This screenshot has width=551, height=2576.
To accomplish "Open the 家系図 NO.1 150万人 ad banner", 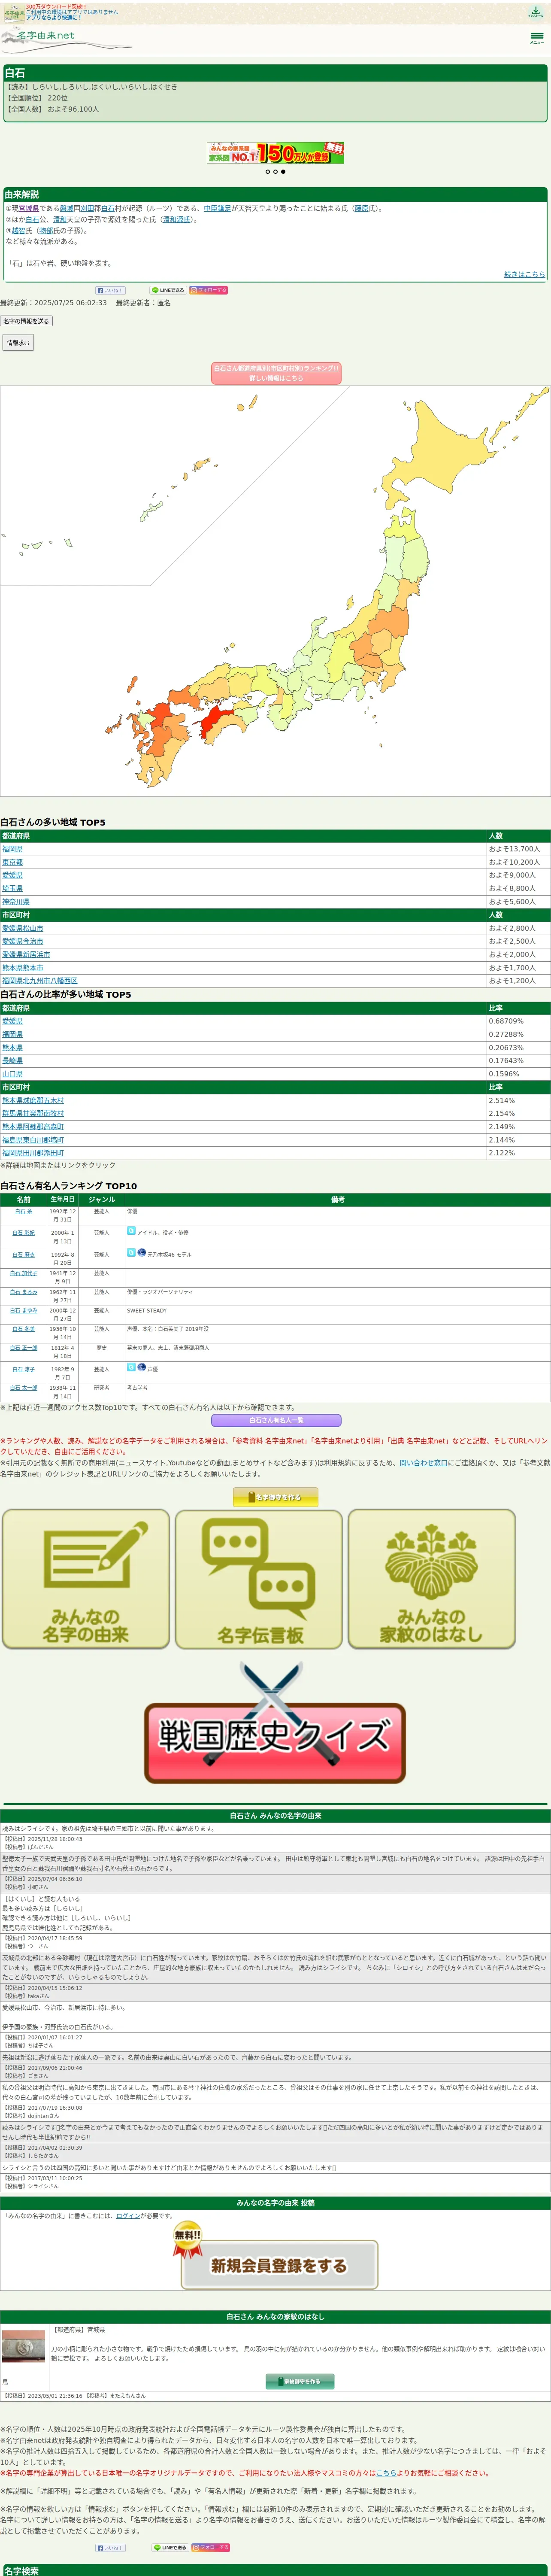I will [x=275, y=152].
